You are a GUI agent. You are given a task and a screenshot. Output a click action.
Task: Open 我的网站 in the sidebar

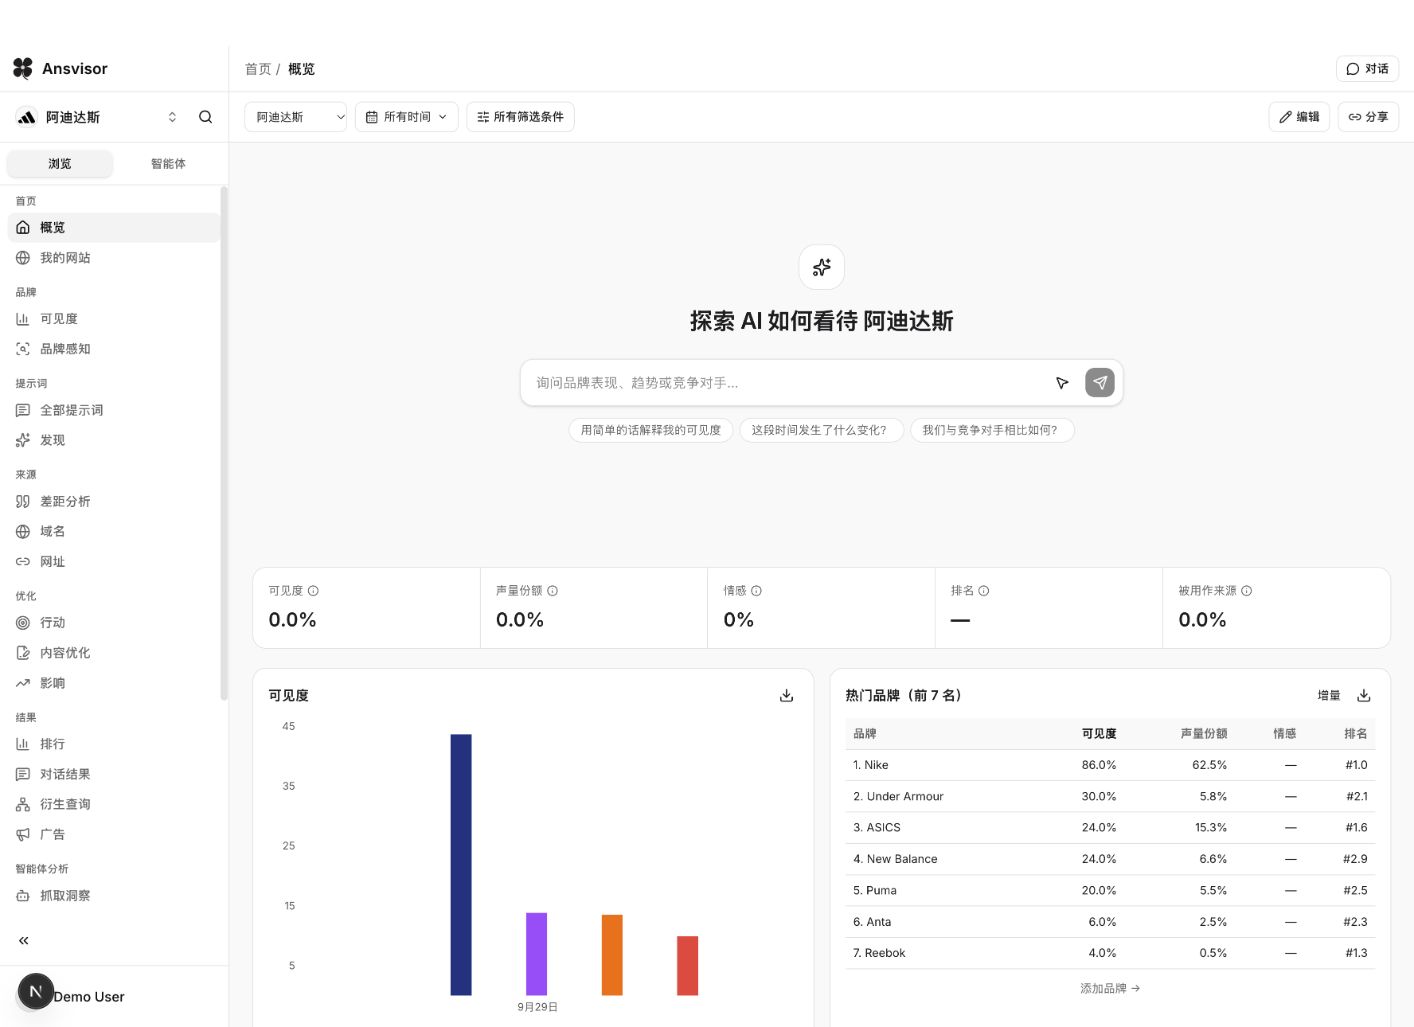pos(114,258)
